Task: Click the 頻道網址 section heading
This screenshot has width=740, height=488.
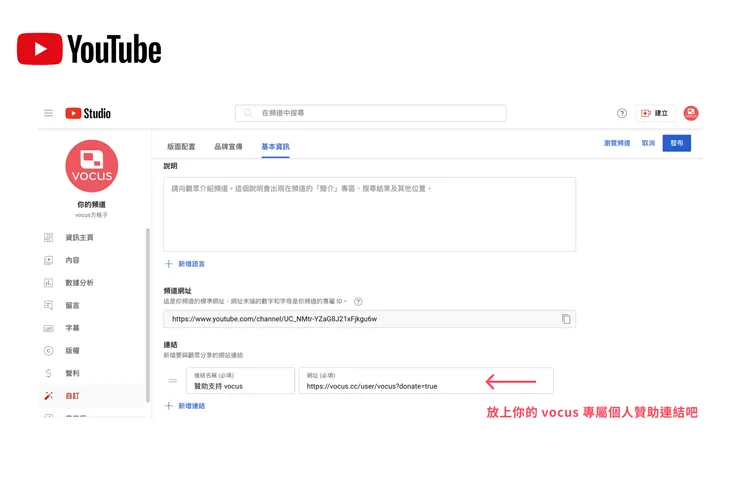Action: 177,291
